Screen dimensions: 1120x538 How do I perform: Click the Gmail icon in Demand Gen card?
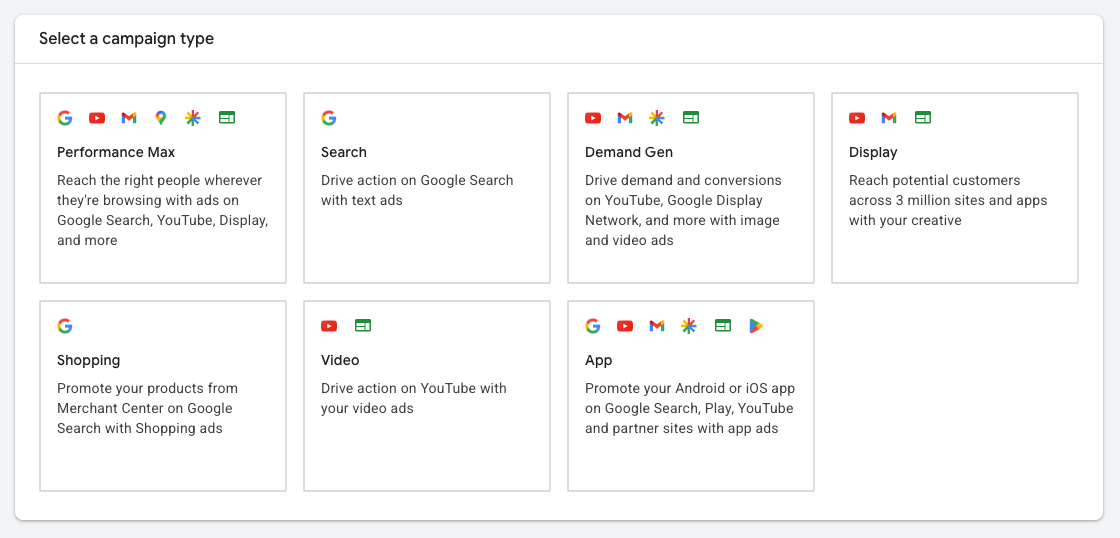625,118
